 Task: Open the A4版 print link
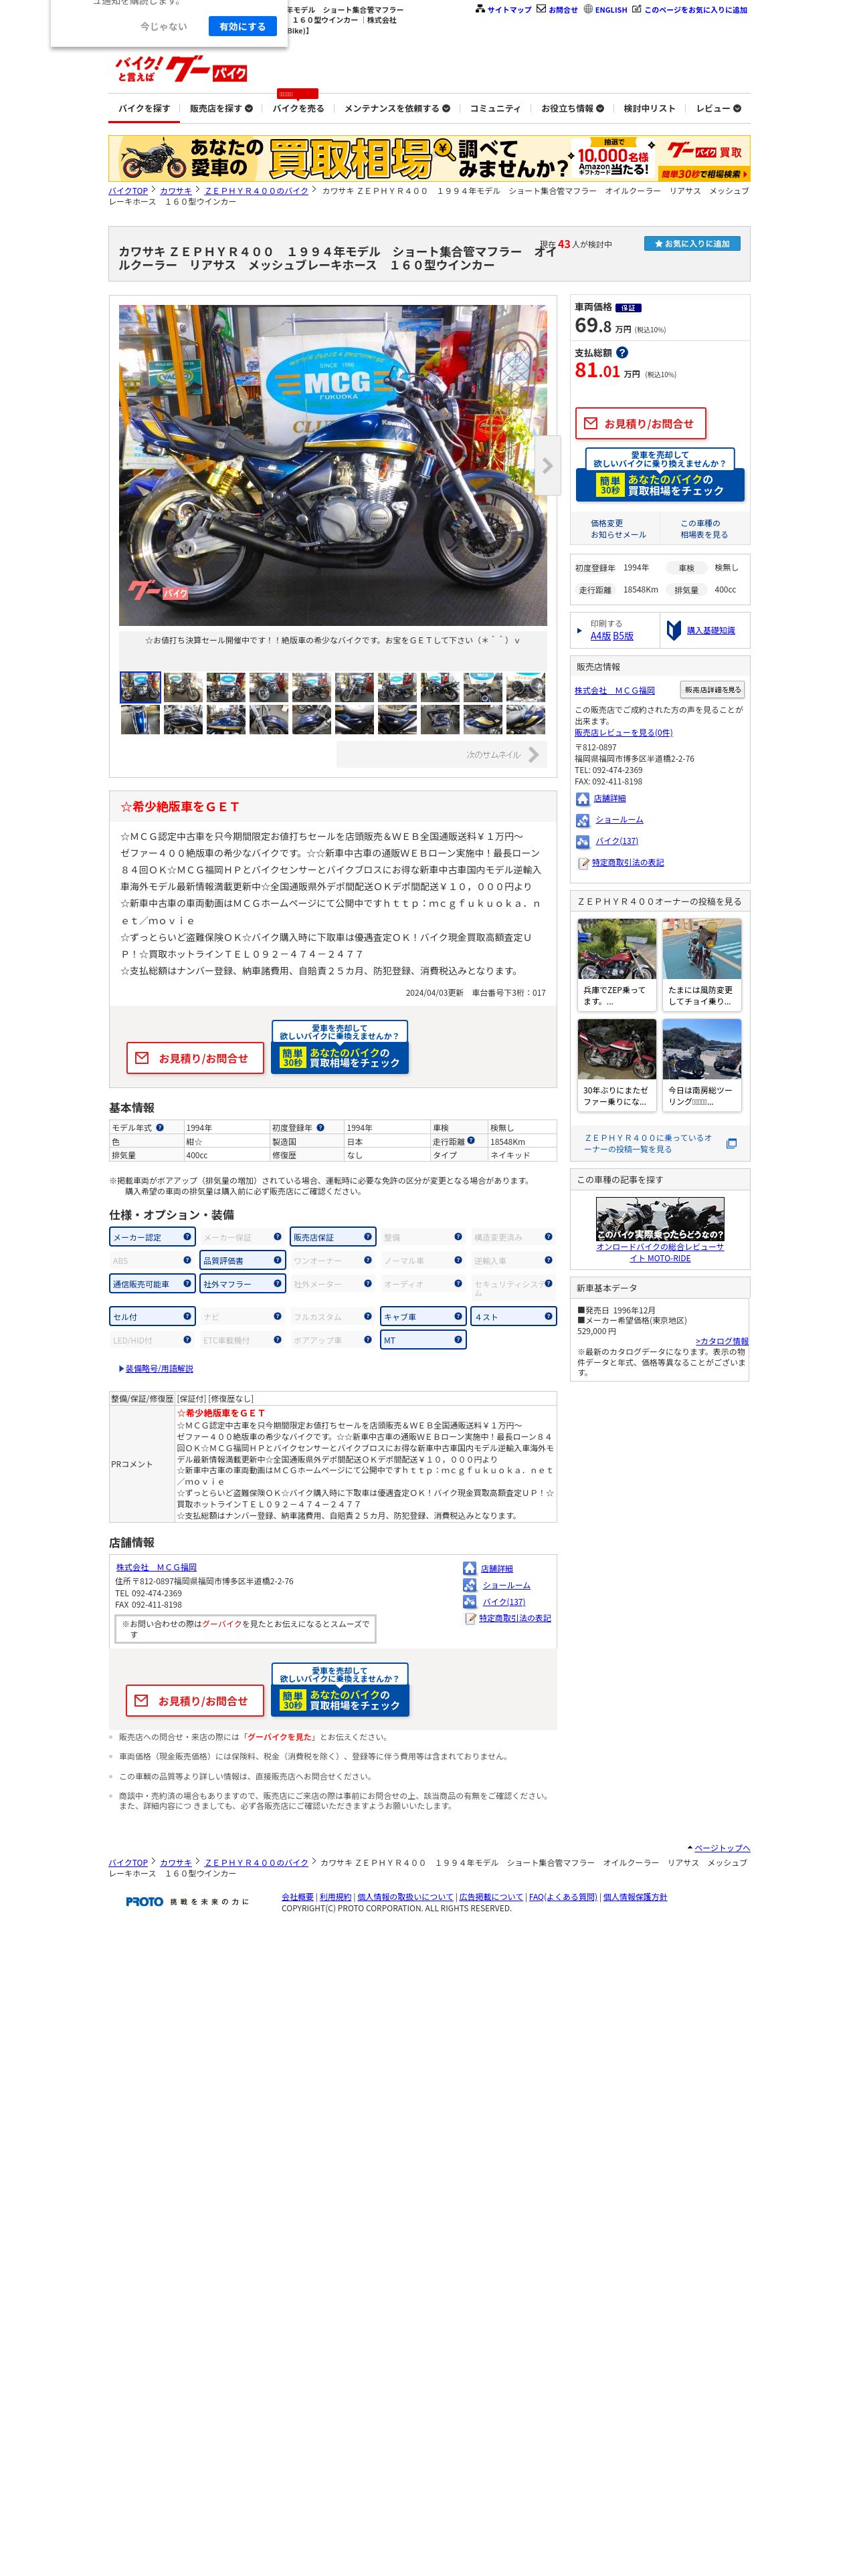tap(600, 635)
